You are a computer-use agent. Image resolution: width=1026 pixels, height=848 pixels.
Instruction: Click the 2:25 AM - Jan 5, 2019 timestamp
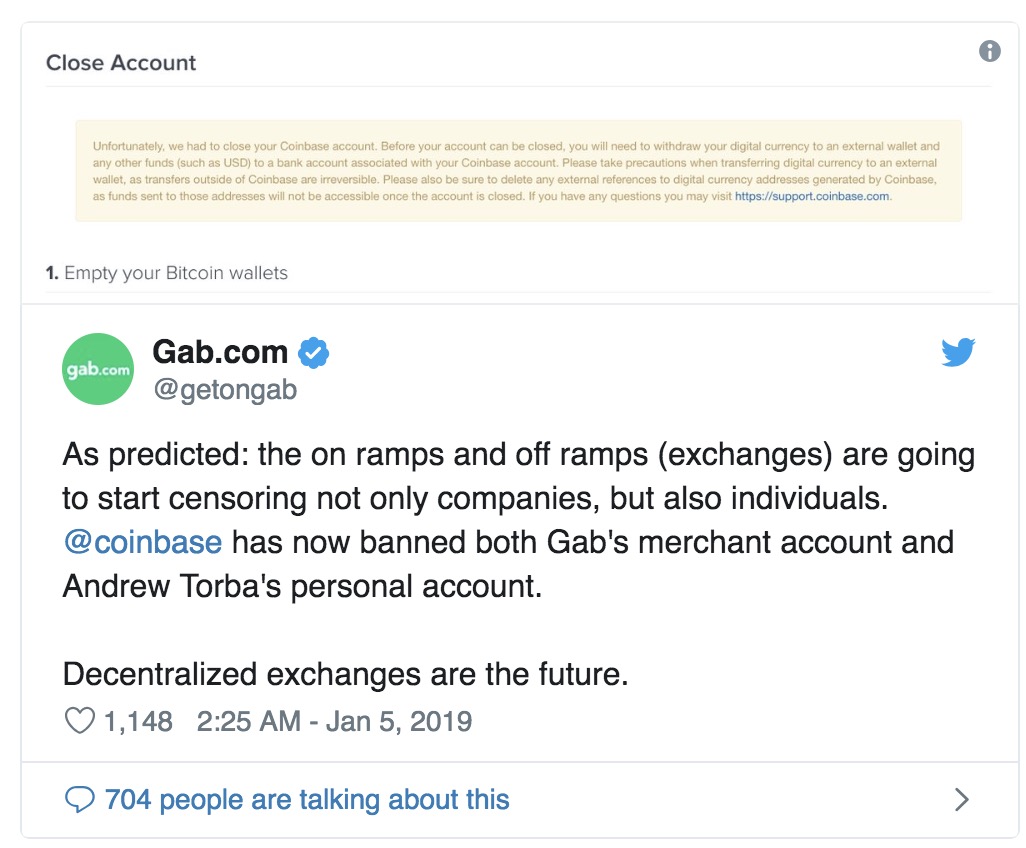click(x=334, y=721)
